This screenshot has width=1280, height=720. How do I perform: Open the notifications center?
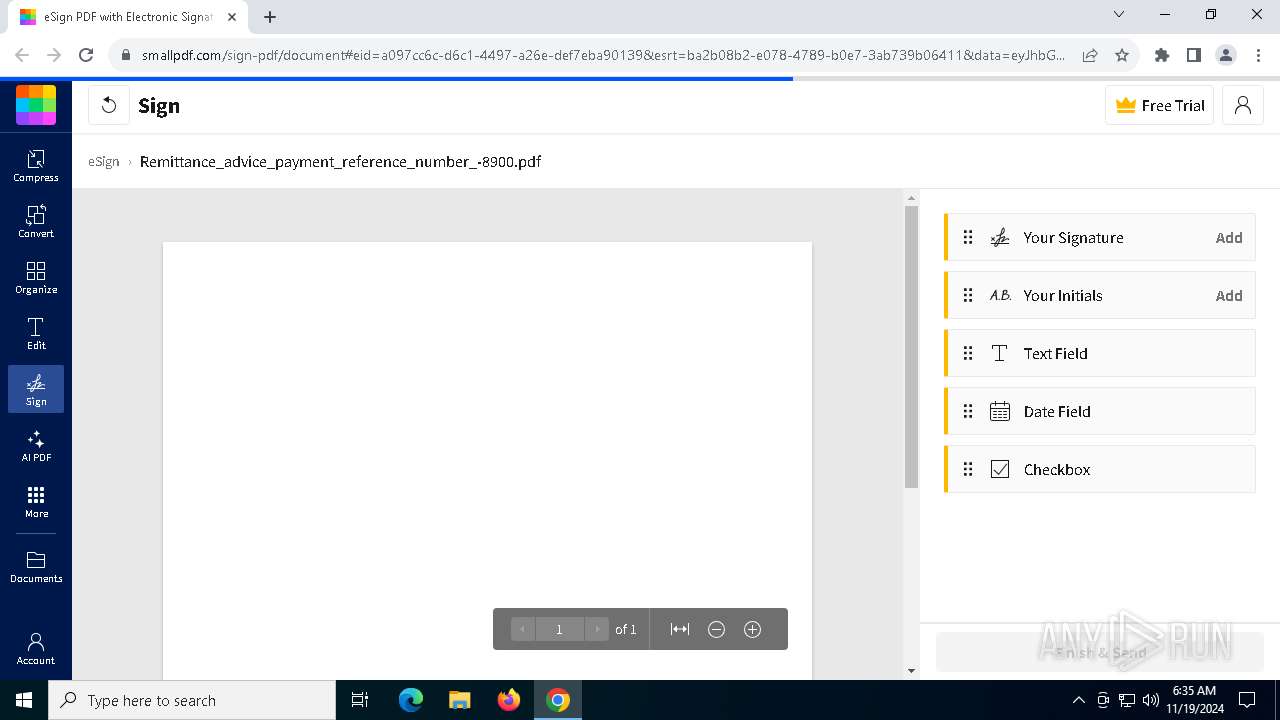pyautogui.click(x=1247, y=700)
